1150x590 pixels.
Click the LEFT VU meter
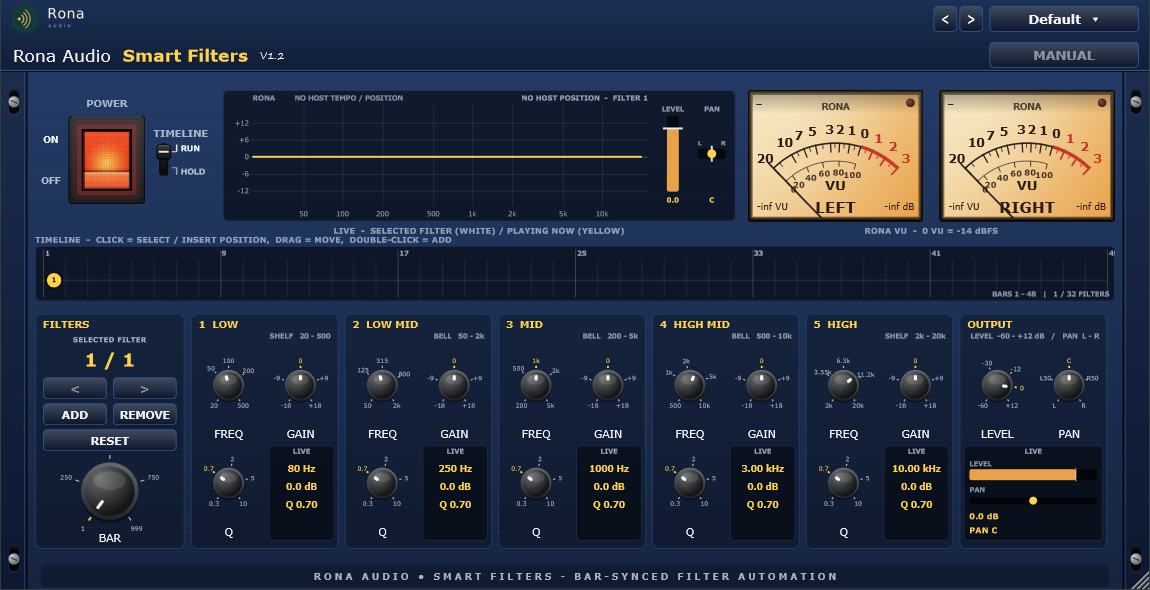pos(835,156)
